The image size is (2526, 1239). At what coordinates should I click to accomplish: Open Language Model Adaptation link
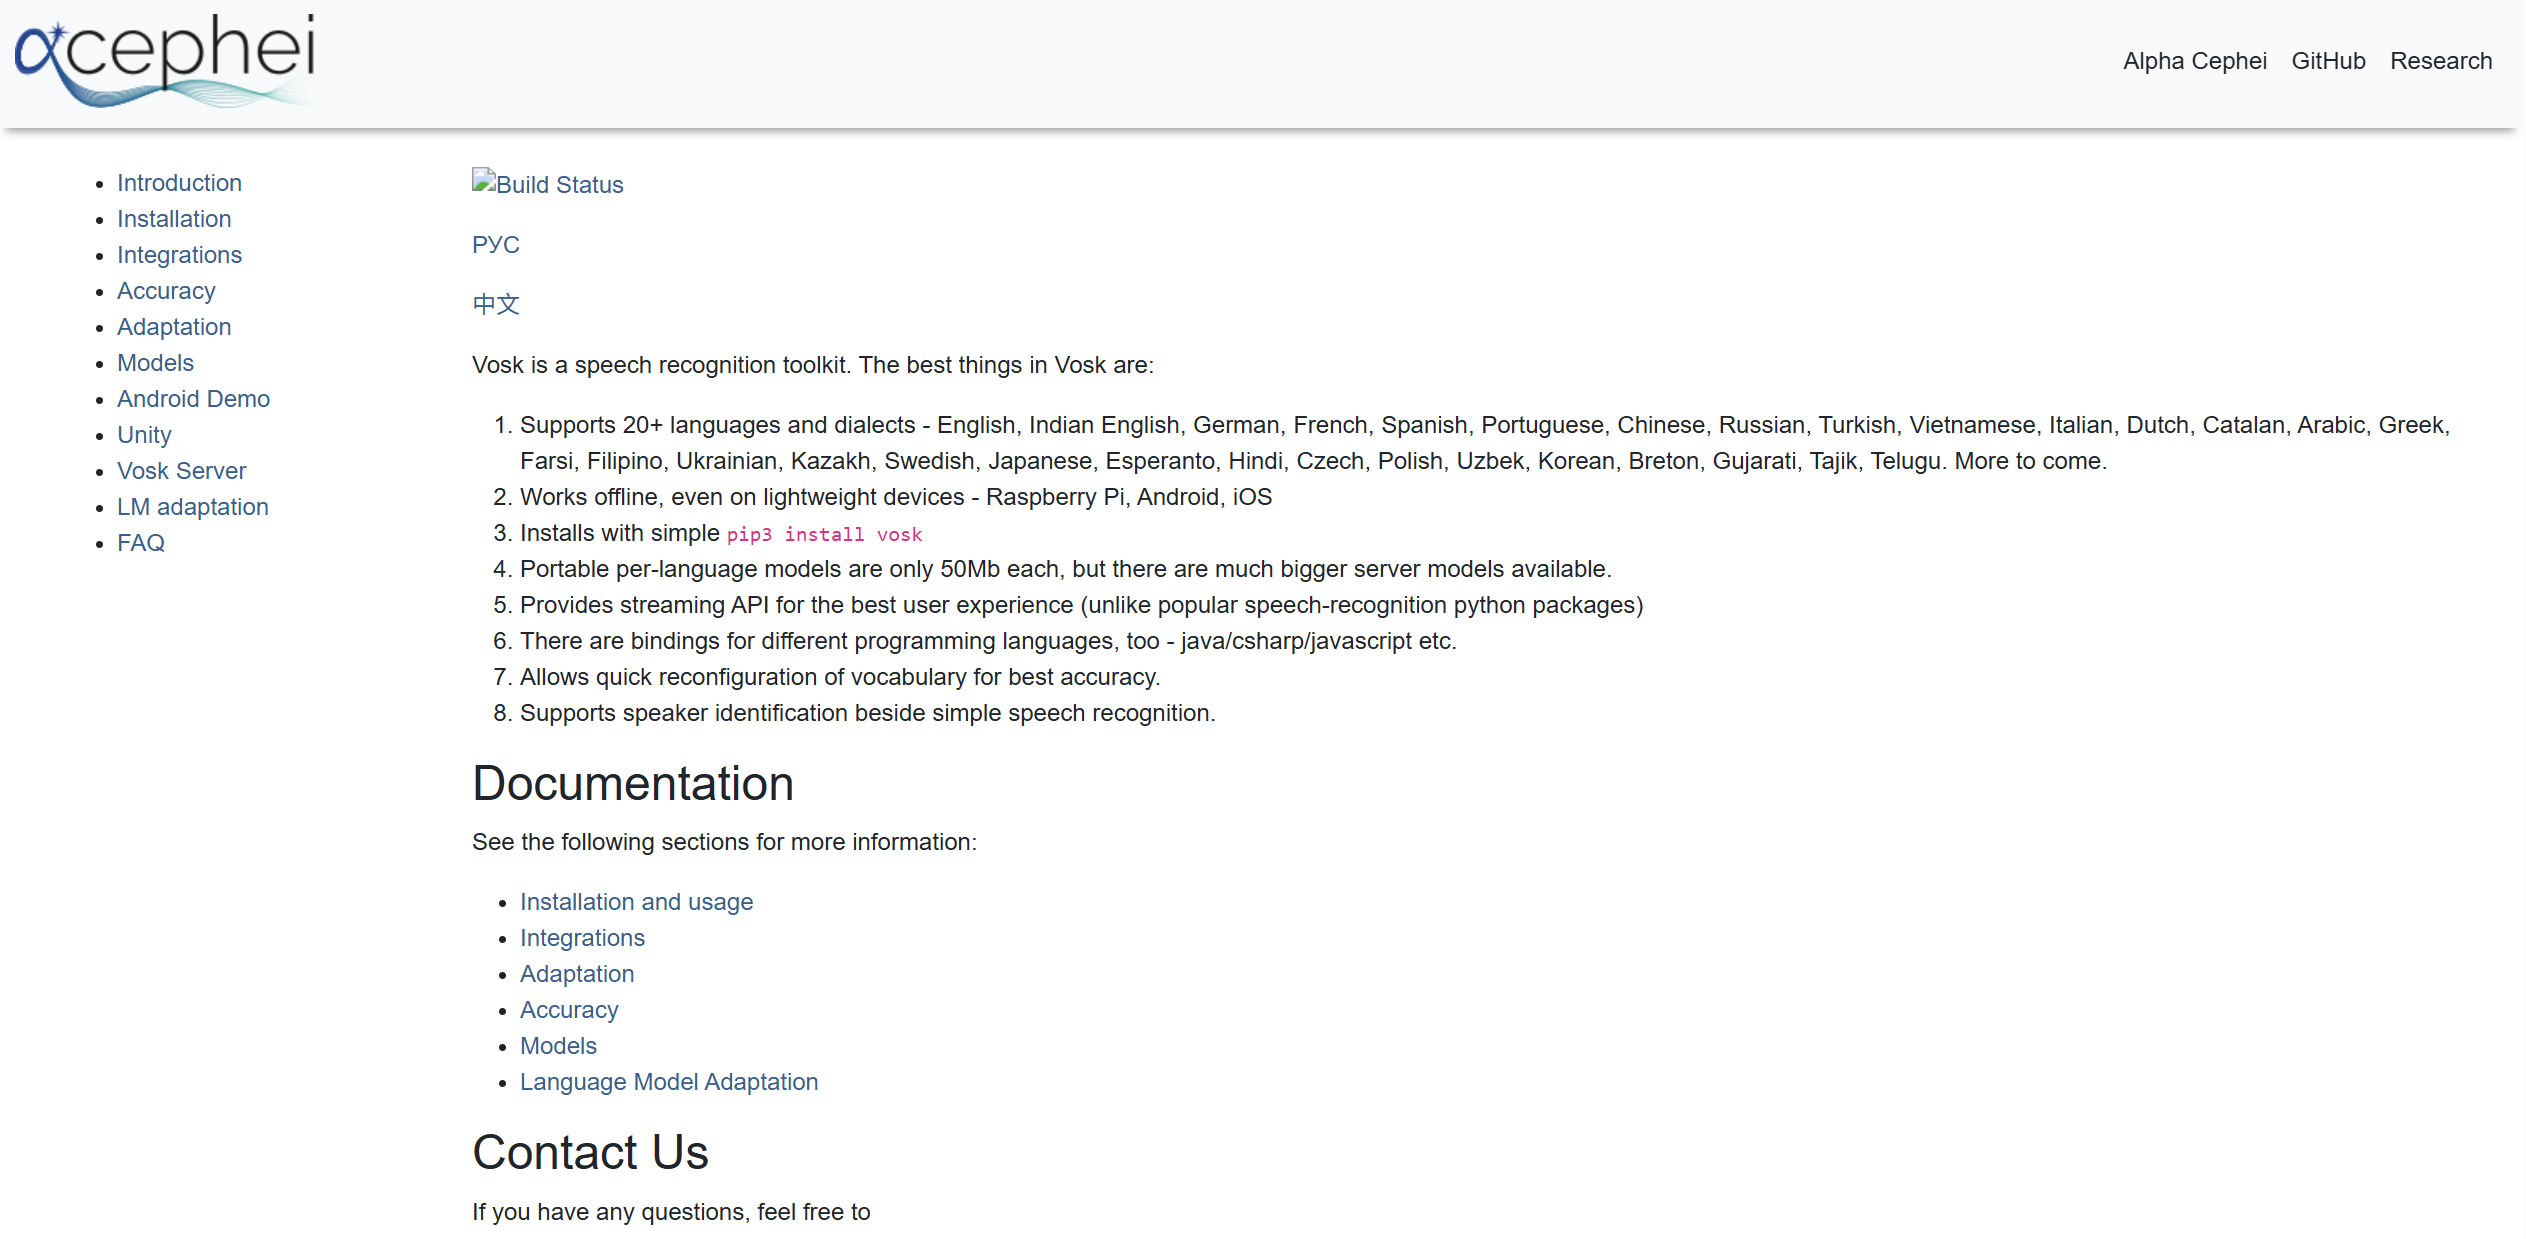tap(669, 1082)
